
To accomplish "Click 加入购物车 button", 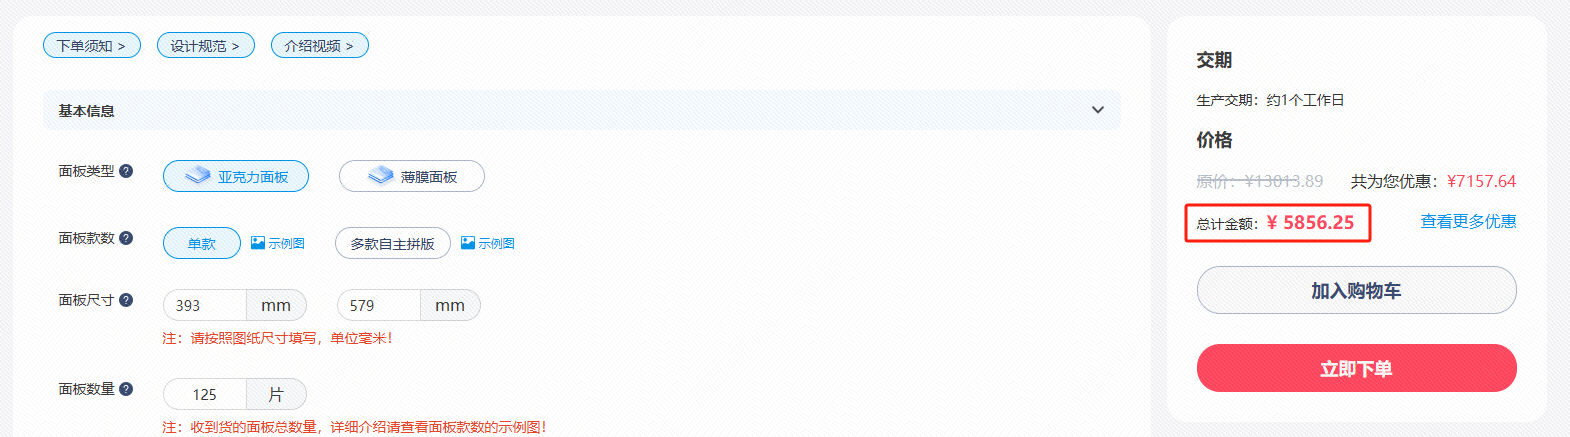I will click(1357, 290).
